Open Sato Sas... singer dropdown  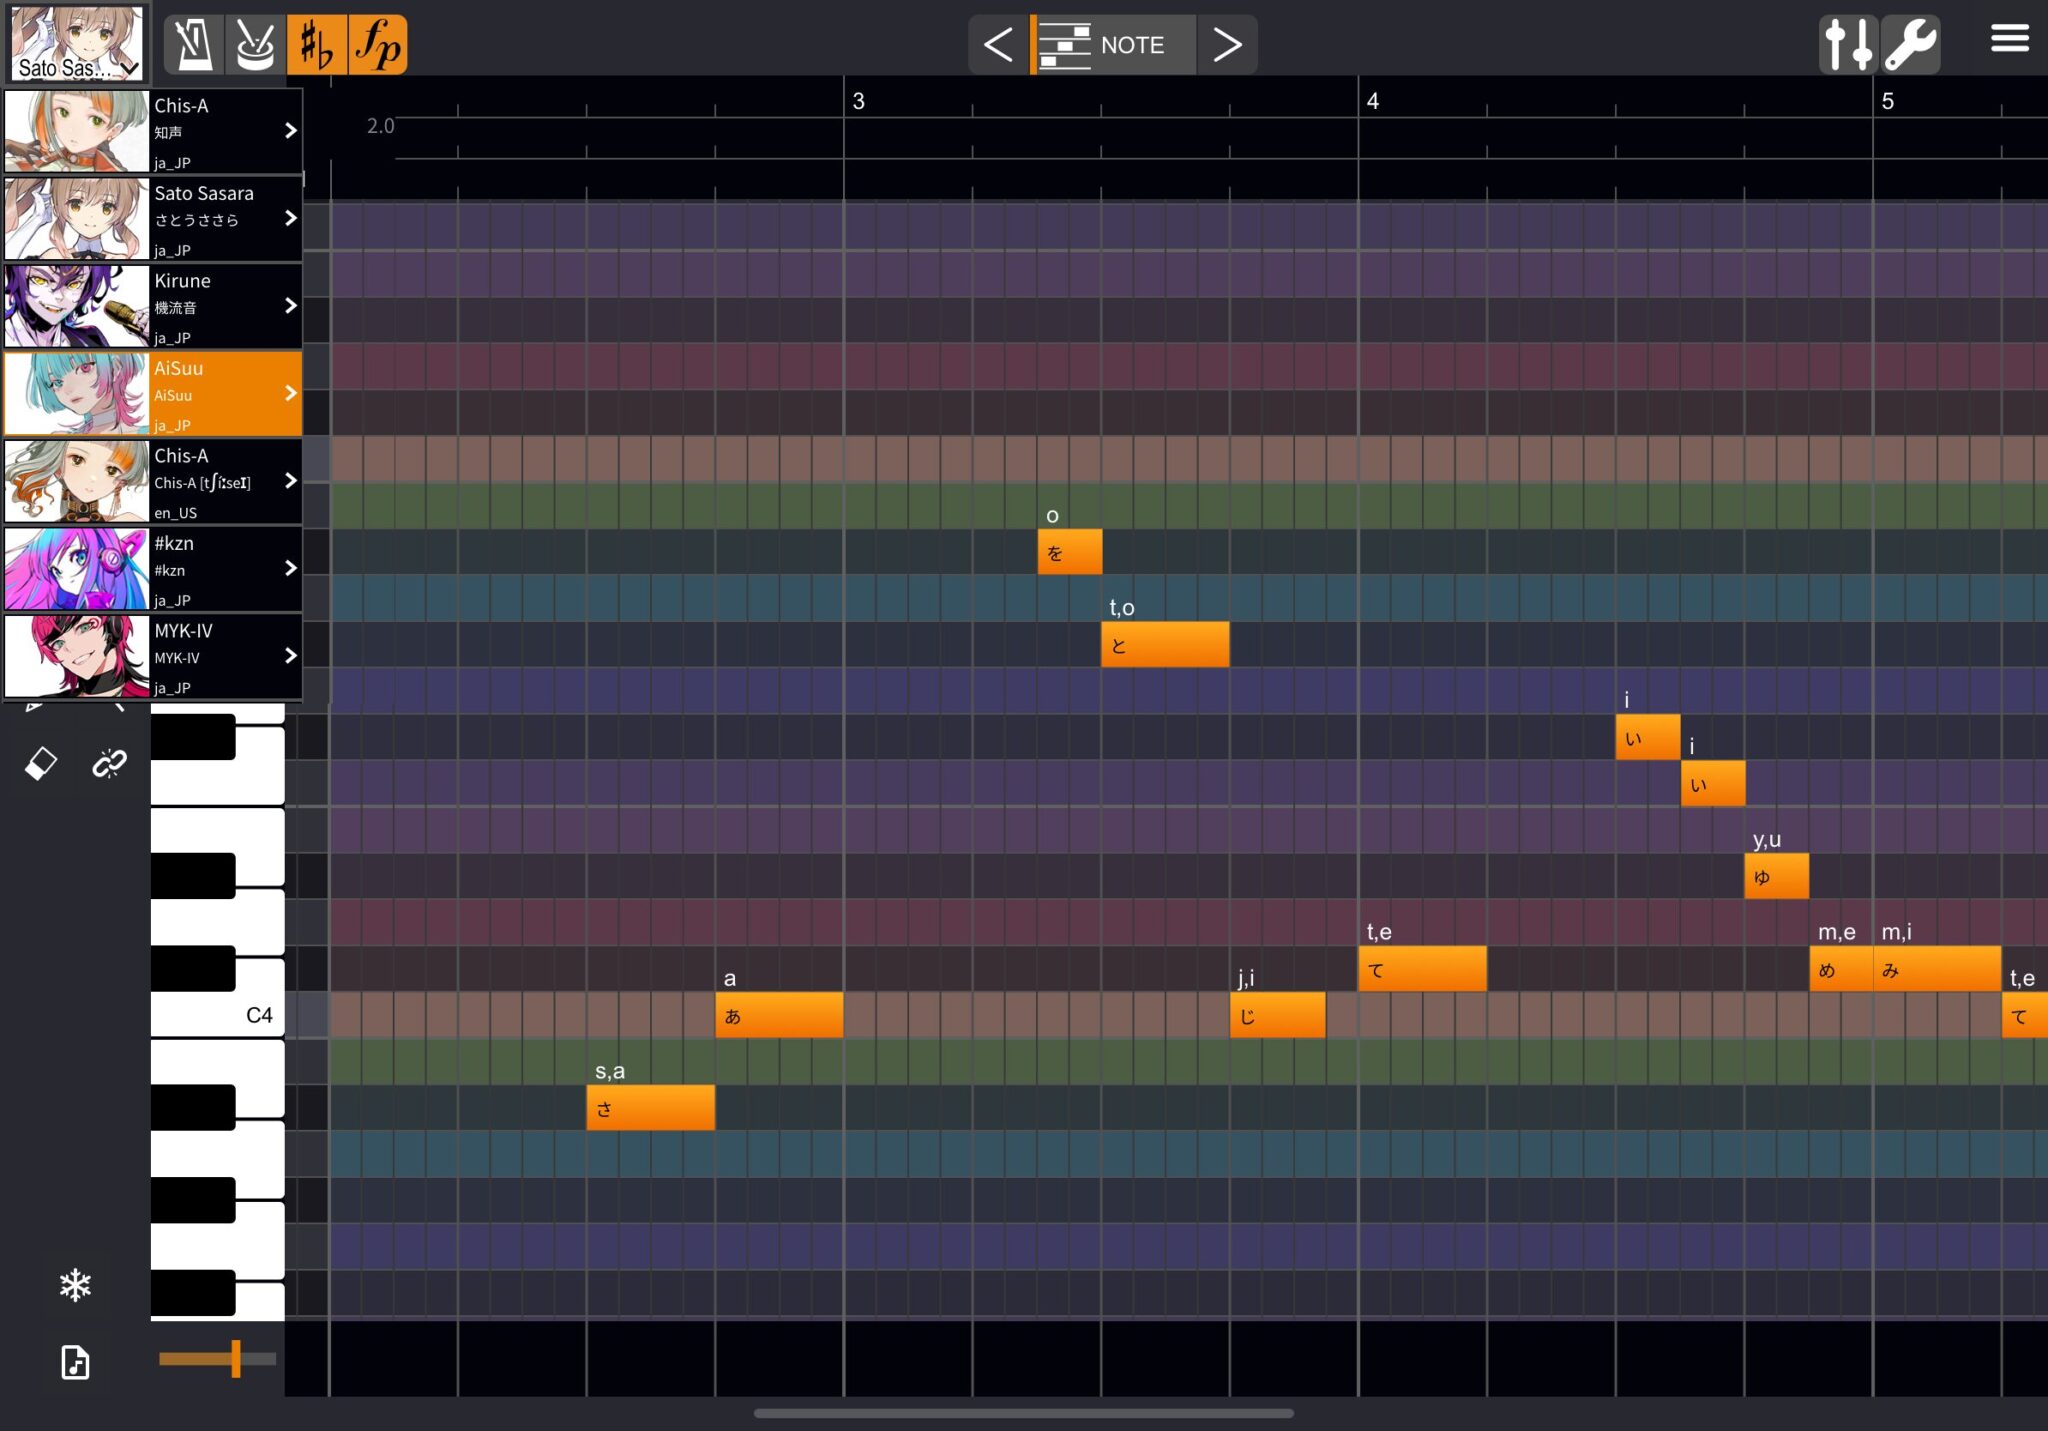[77, 43]
